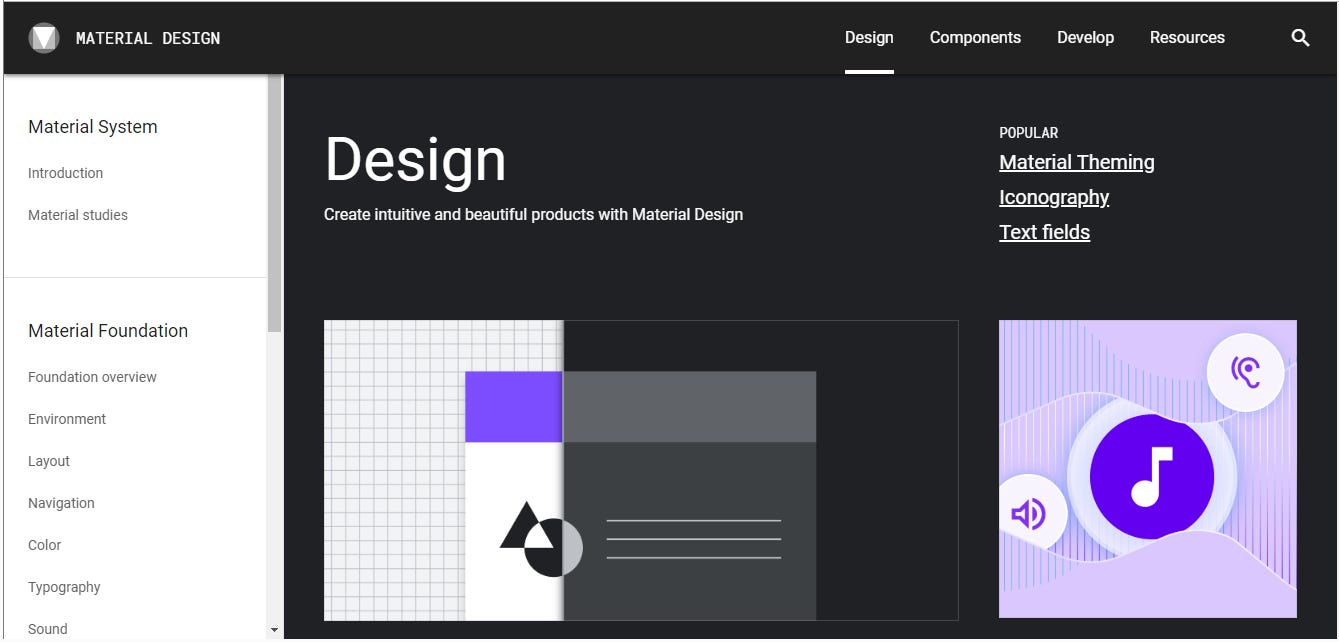Open the dark theme grid illustration card
1339x642 pixels.
(641, 470)
